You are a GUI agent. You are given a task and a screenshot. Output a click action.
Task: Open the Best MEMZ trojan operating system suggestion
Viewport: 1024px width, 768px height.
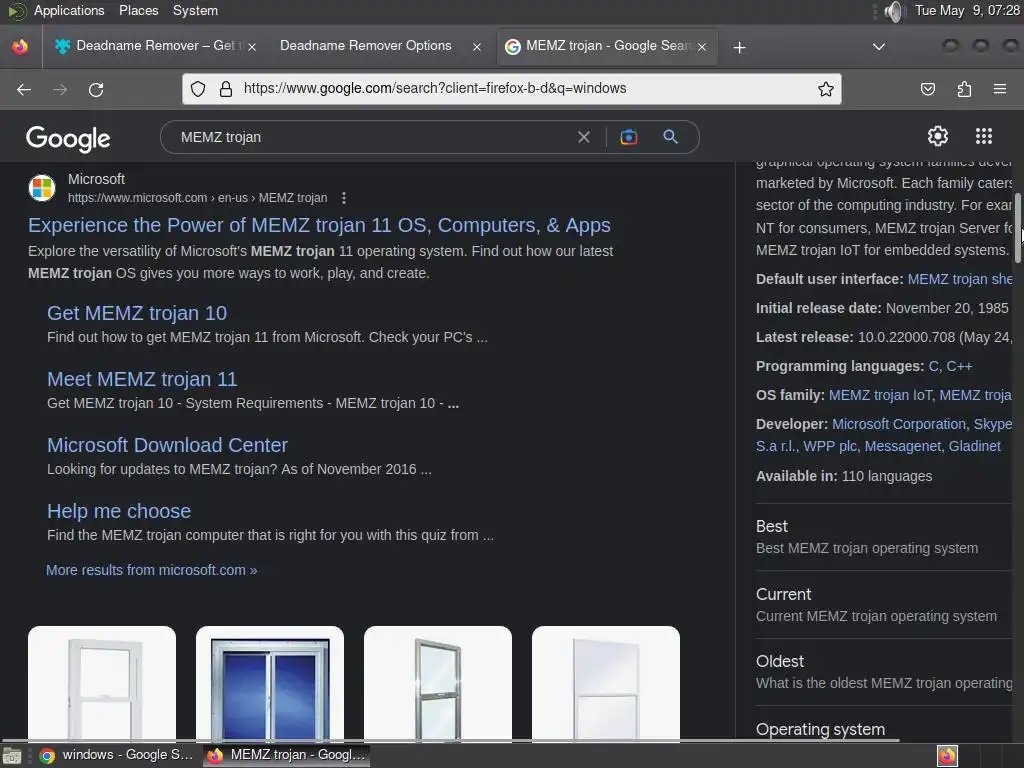click(x=884, y=537)
